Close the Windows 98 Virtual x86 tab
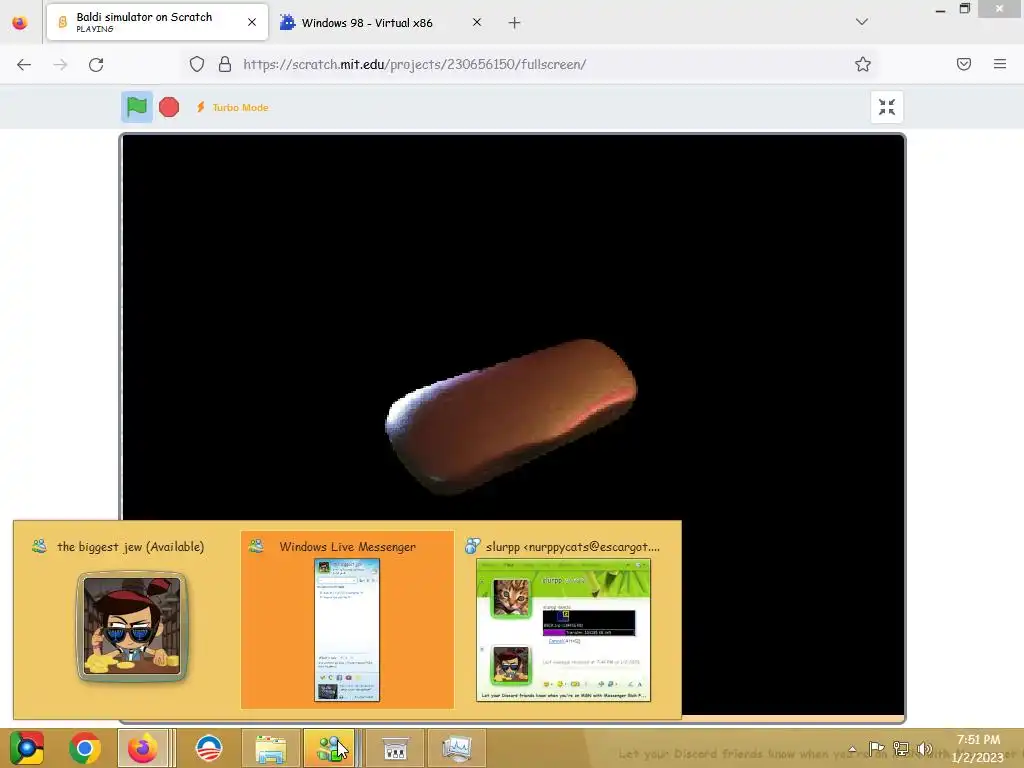 pos(477,22)
